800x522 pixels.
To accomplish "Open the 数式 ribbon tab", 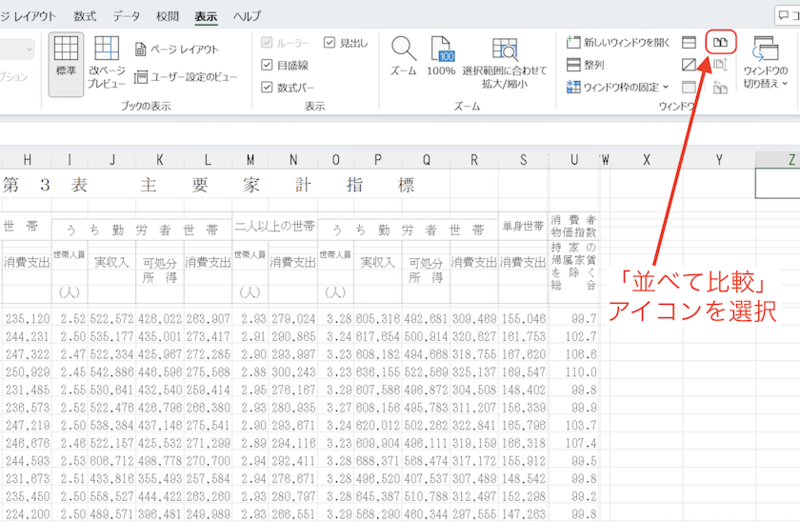I will pos(85,16).
